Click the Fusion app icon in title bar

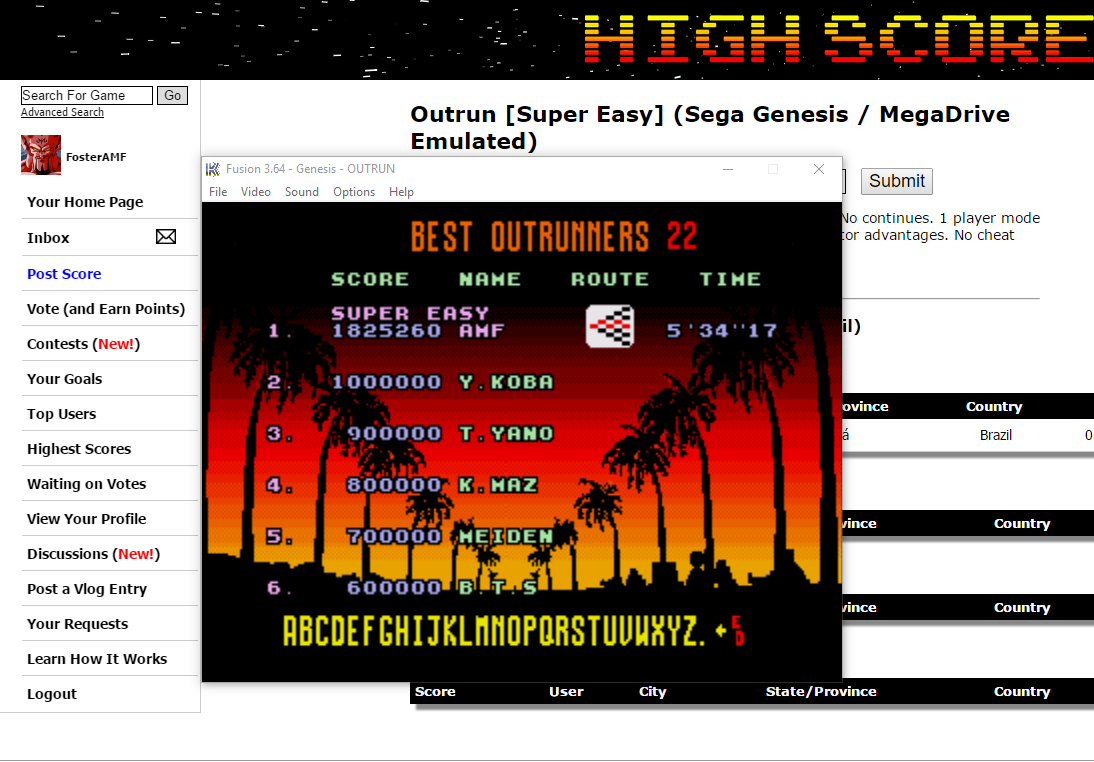(x=213, y=169)
